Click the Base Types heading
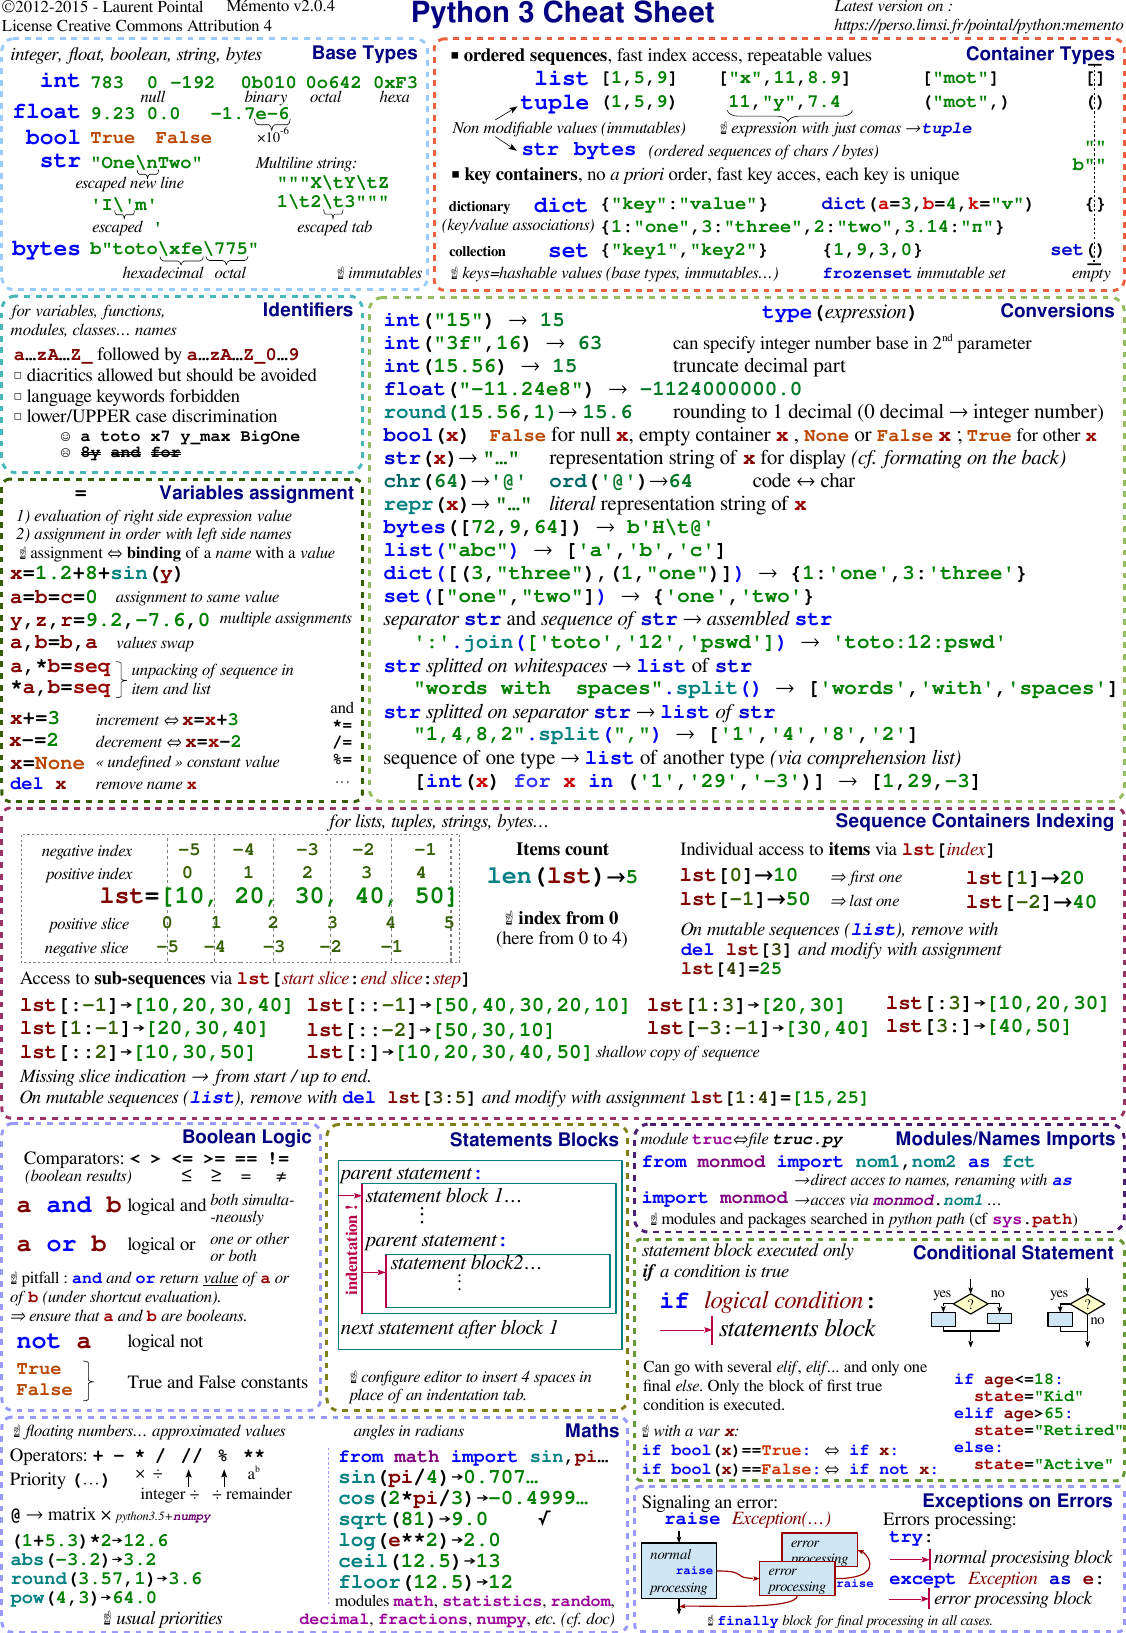 (364, 53)
